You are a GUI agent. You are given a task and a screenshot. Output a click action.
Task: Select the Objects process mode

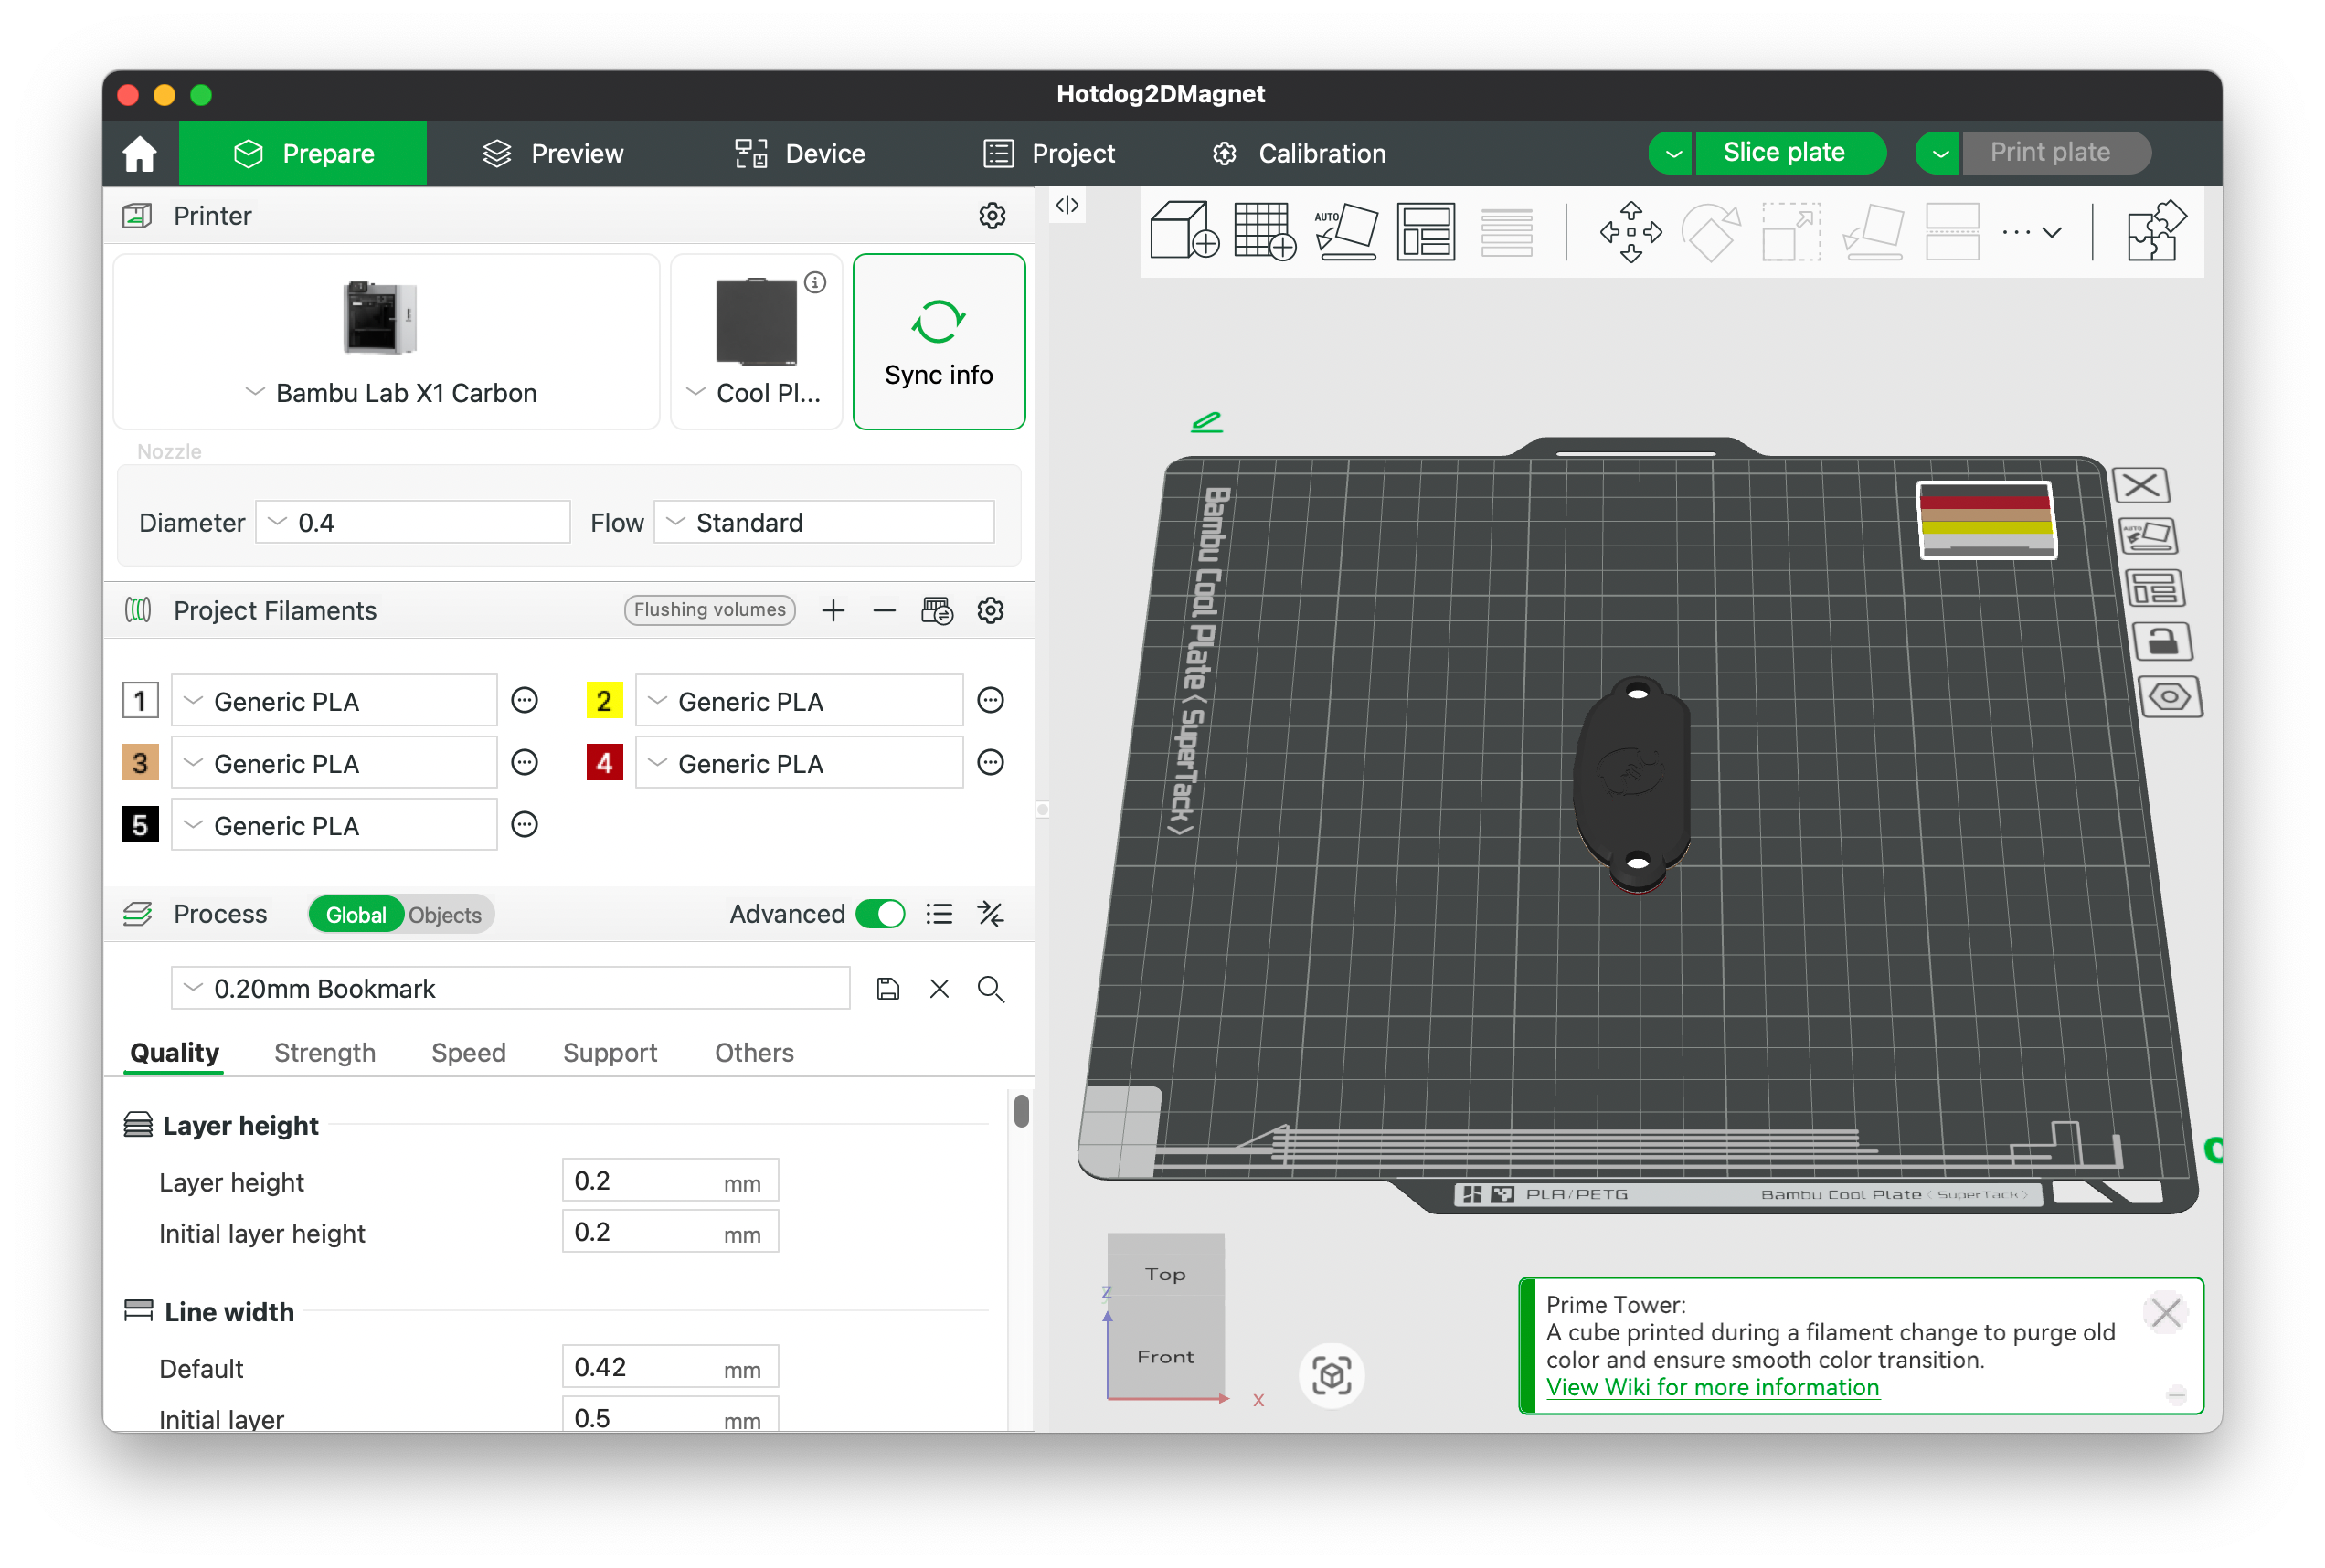point(445,915)
